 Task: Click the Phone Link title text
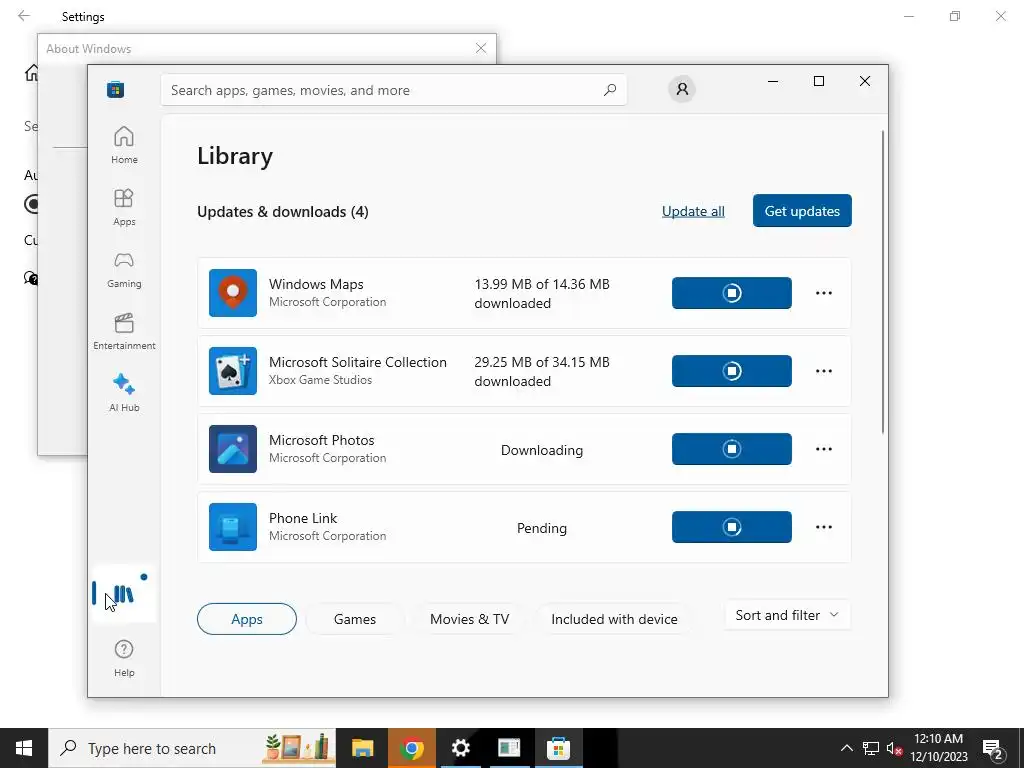pyautogui.click(x=303, y=518)
